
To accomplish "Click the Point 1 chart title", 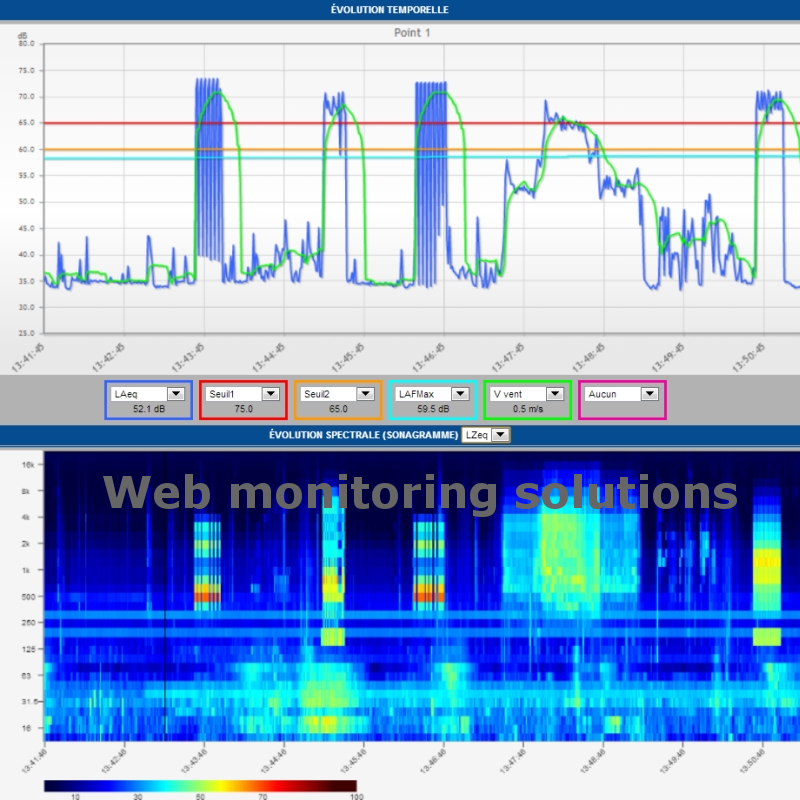I will [x=411, y=31].
